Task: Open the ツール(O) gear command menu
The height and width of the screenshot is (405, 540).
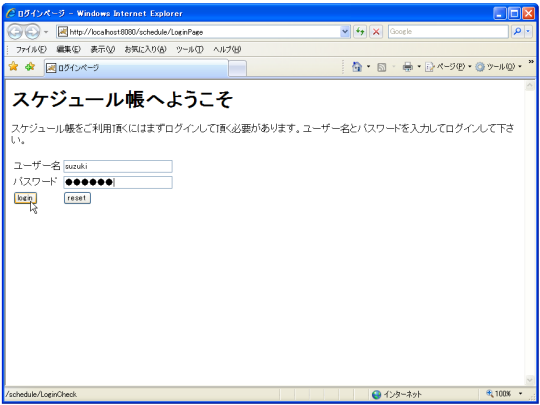Action: tap(498, 67)
